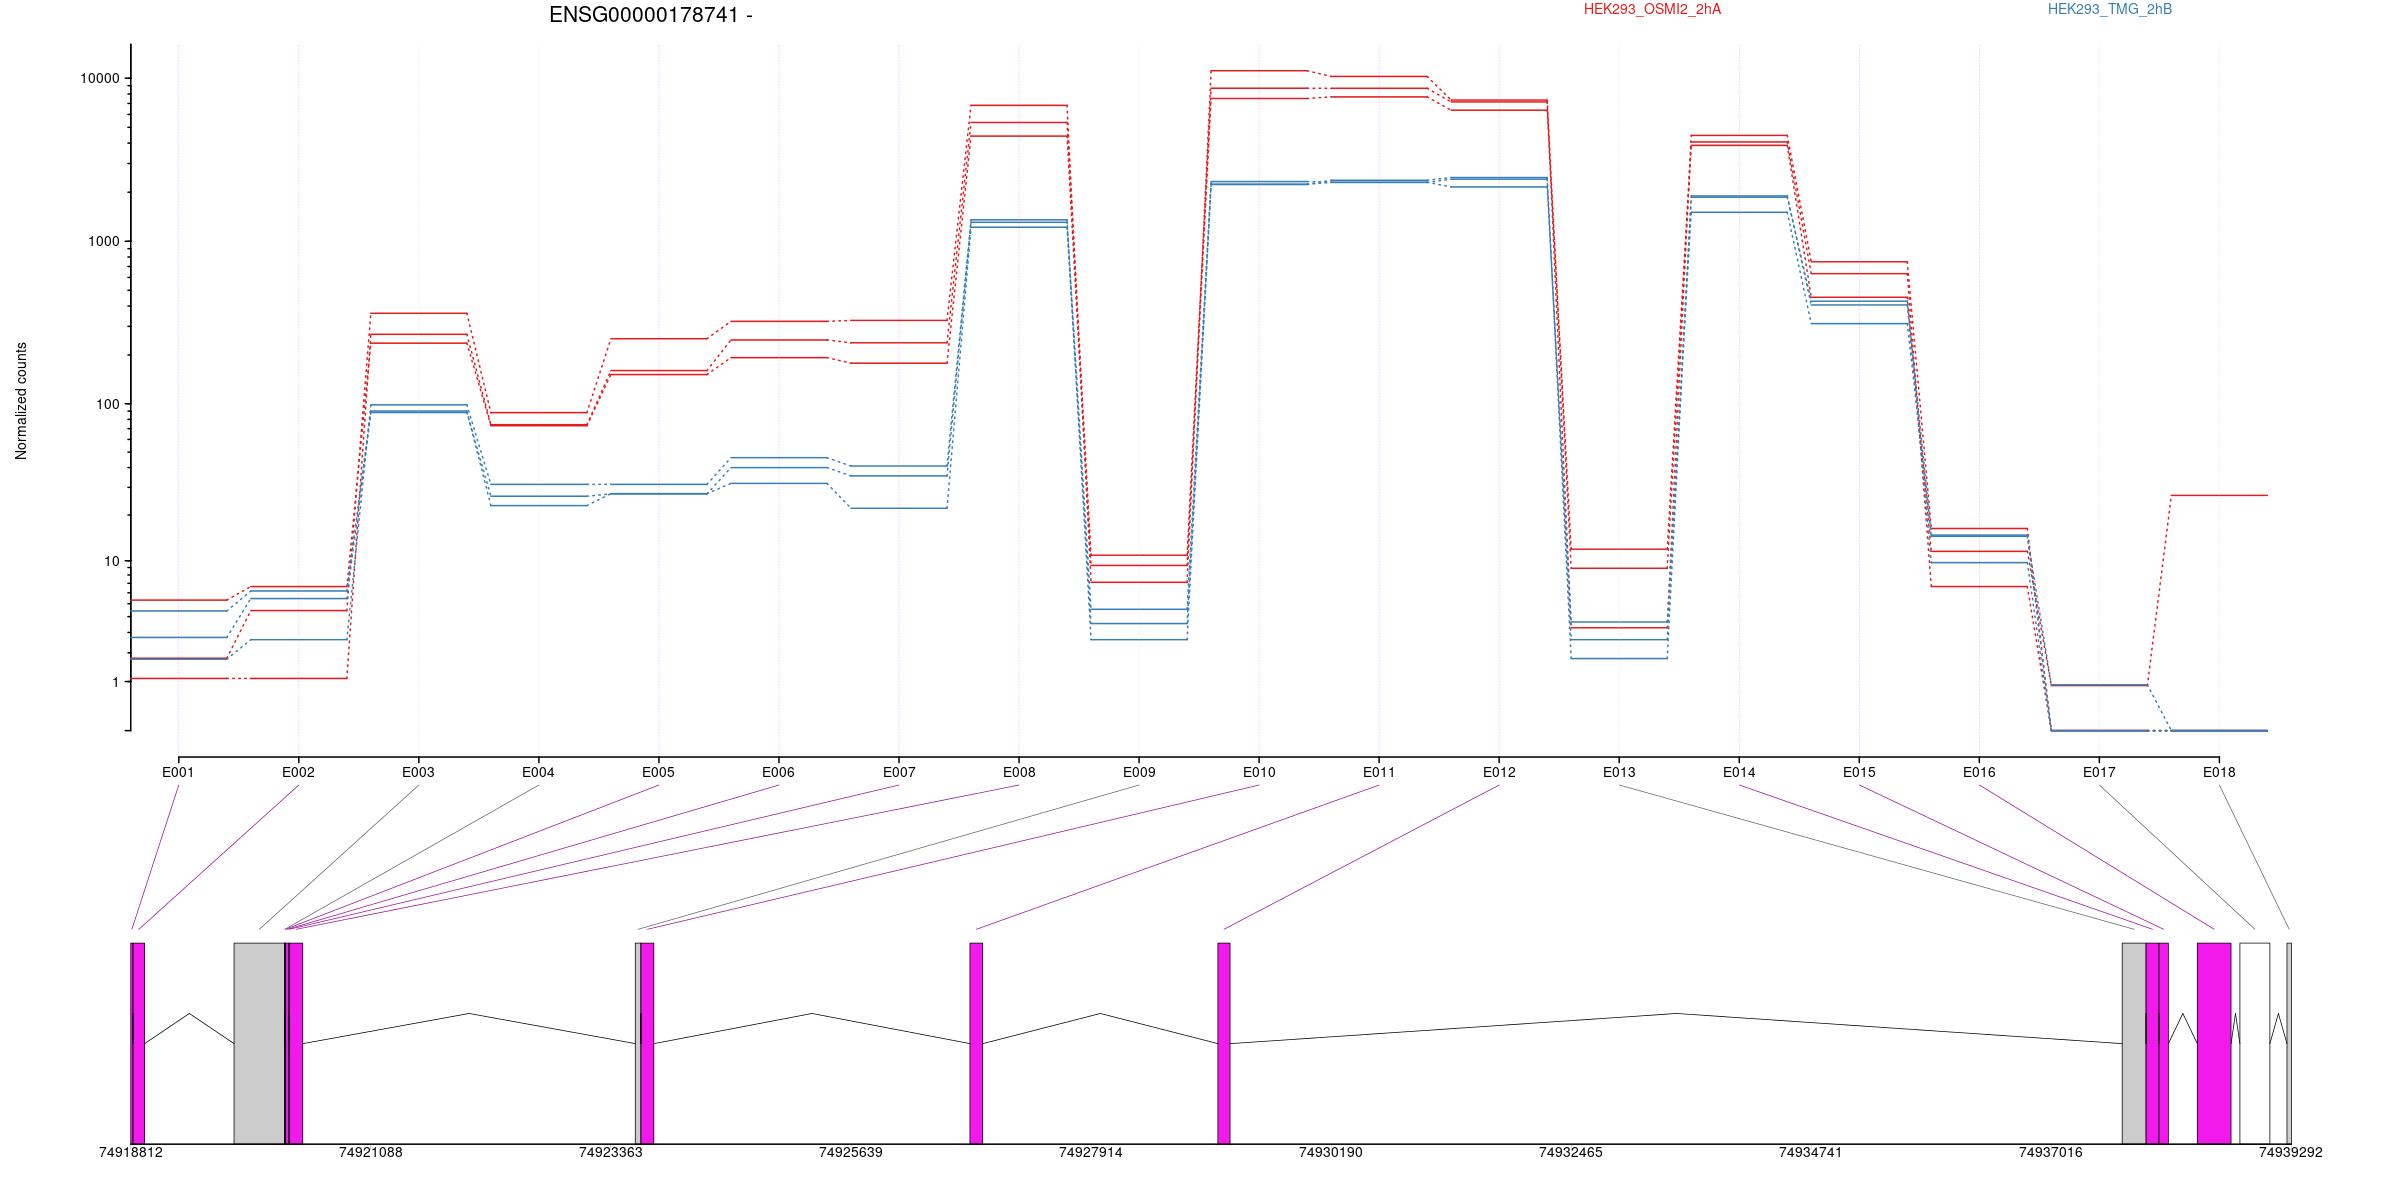Click genomic coordinate 74923363

tap(611, 1153)
